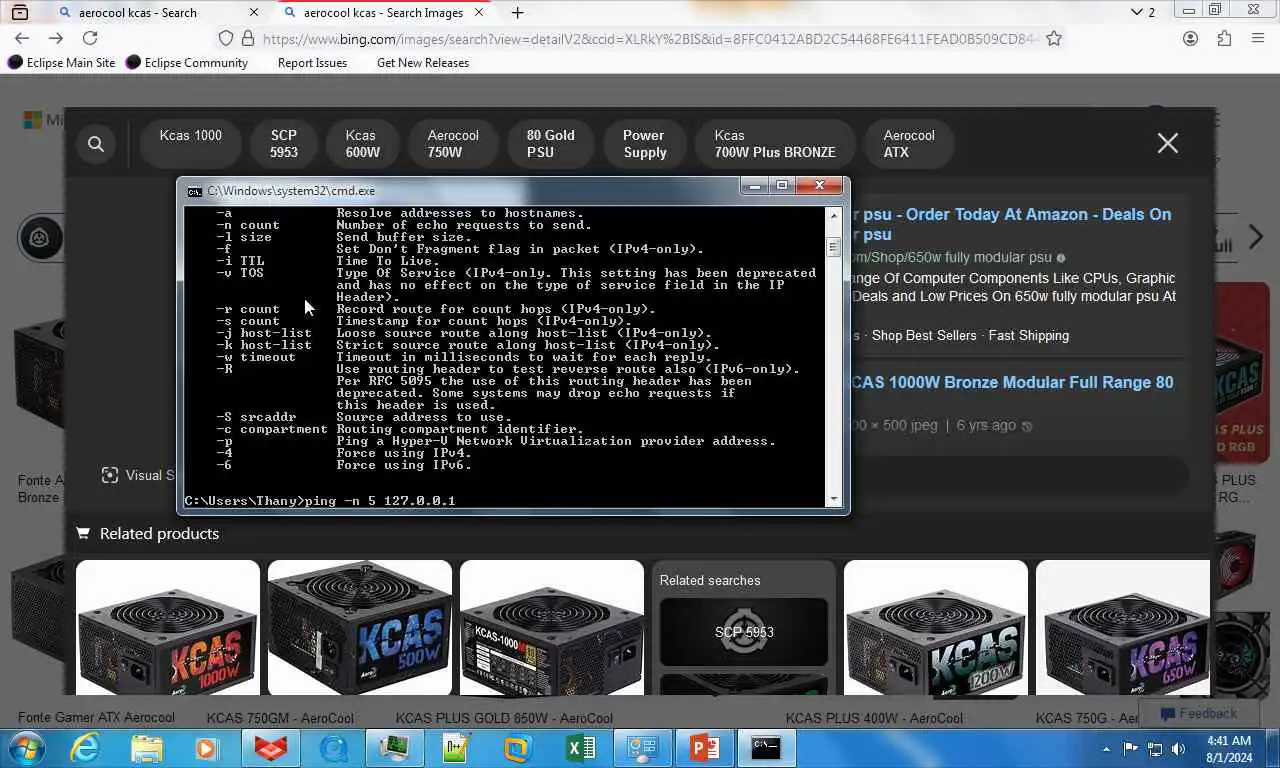1280x768 pixels.
Task: Select the 'Power Supply' suggestion chip
Action: click(644, 144)
